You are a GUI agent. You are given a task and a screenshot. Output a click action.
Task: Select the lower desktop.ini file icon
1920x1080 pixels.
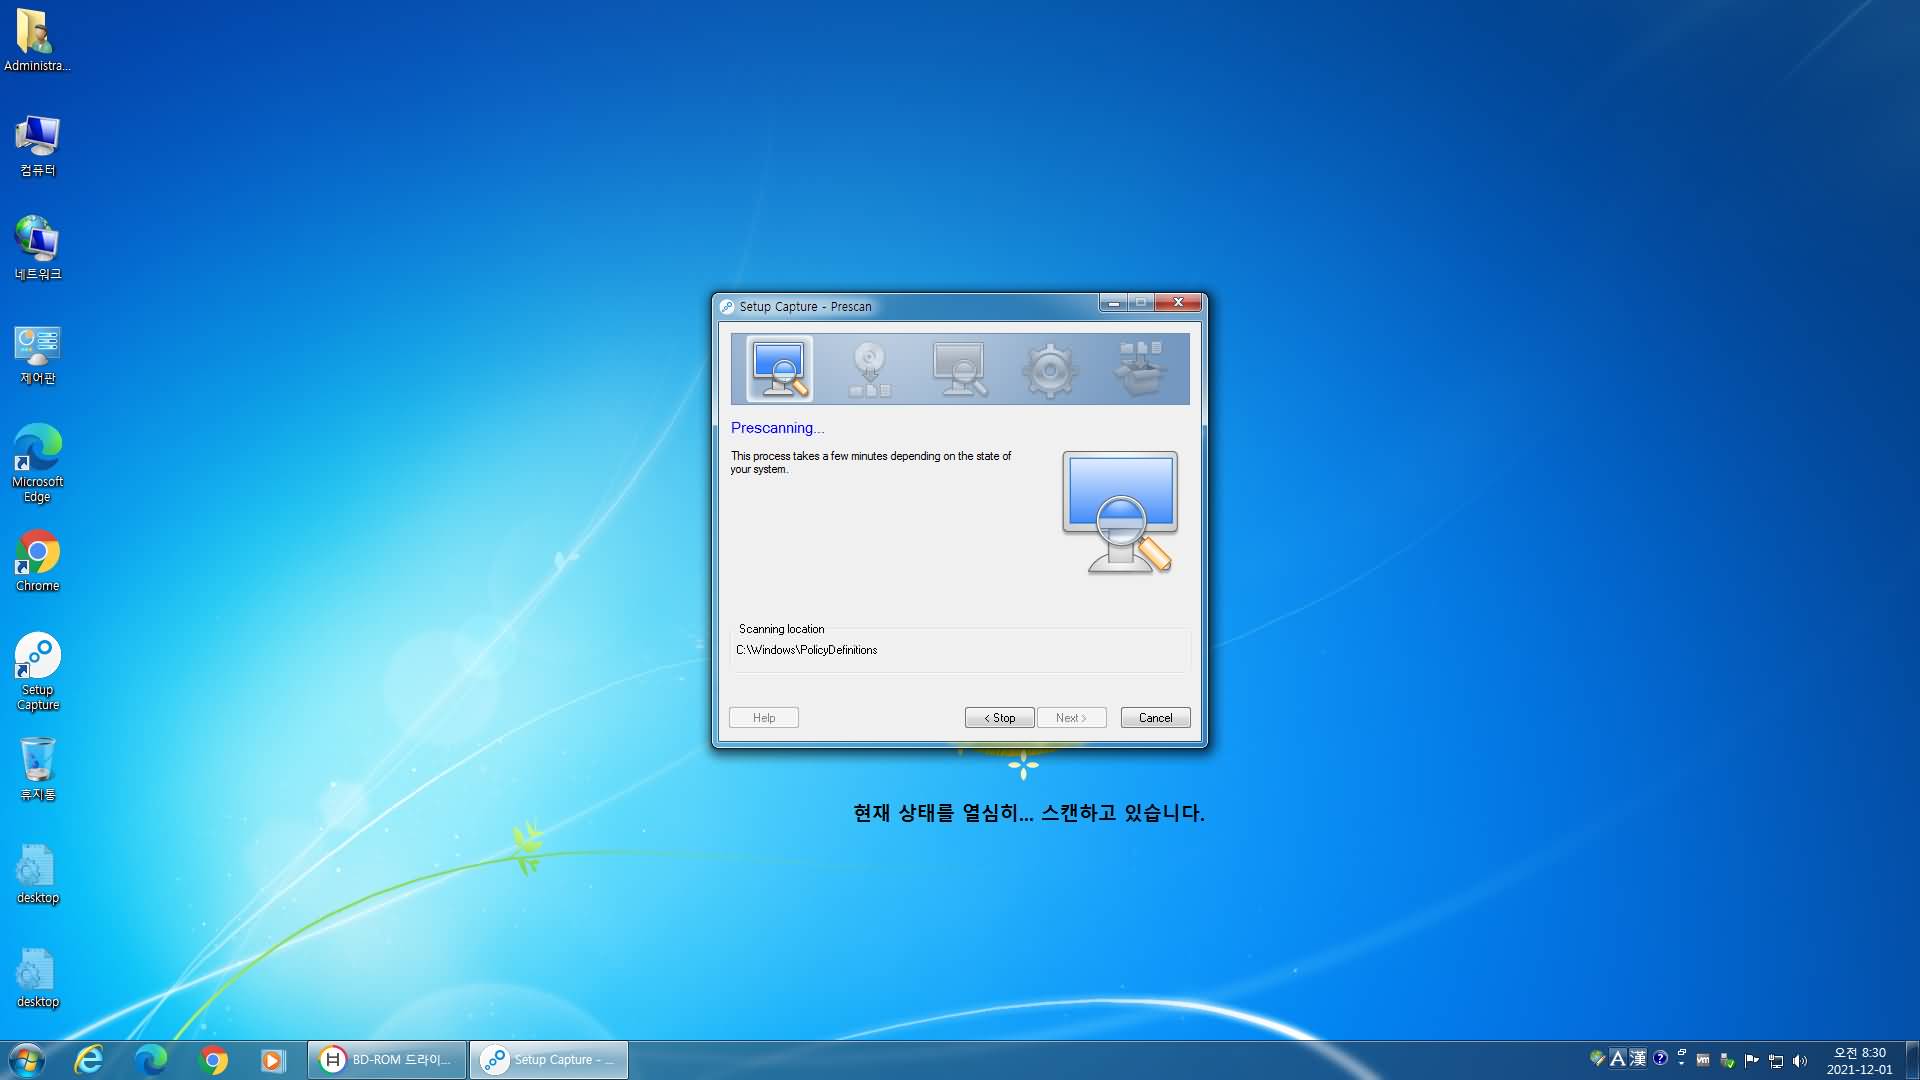pos(37,978)
